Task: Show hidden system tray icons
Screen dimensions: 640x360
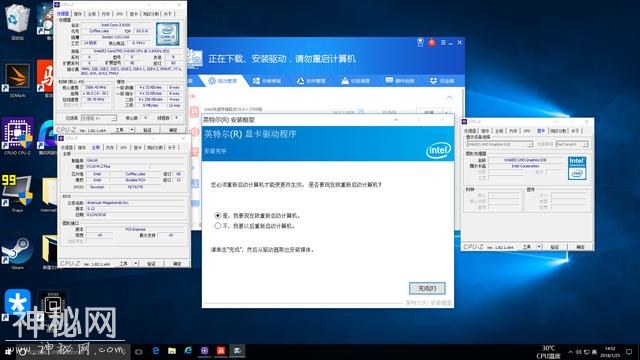Action: (x=570, y=352)
